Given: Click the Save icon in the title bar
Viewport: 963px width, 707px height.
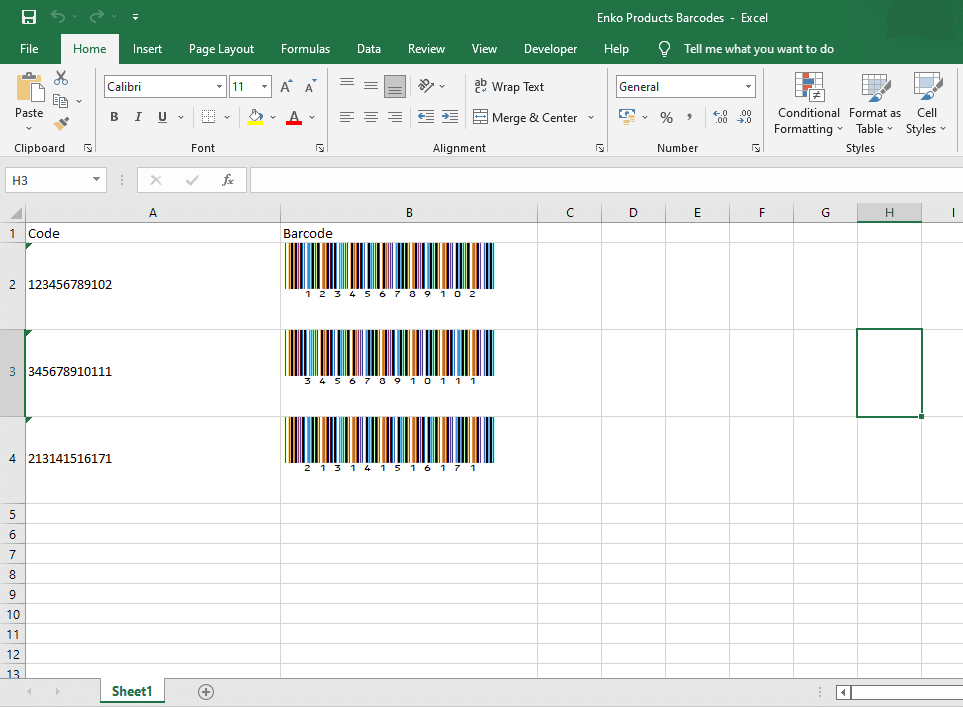Looking at the screenshot, I should 29,17.
